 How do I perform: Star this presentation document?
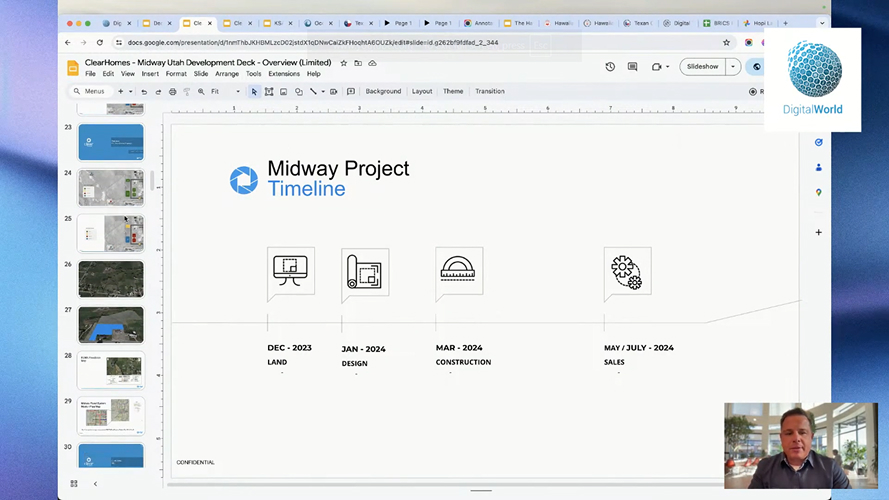click(344, 63)
